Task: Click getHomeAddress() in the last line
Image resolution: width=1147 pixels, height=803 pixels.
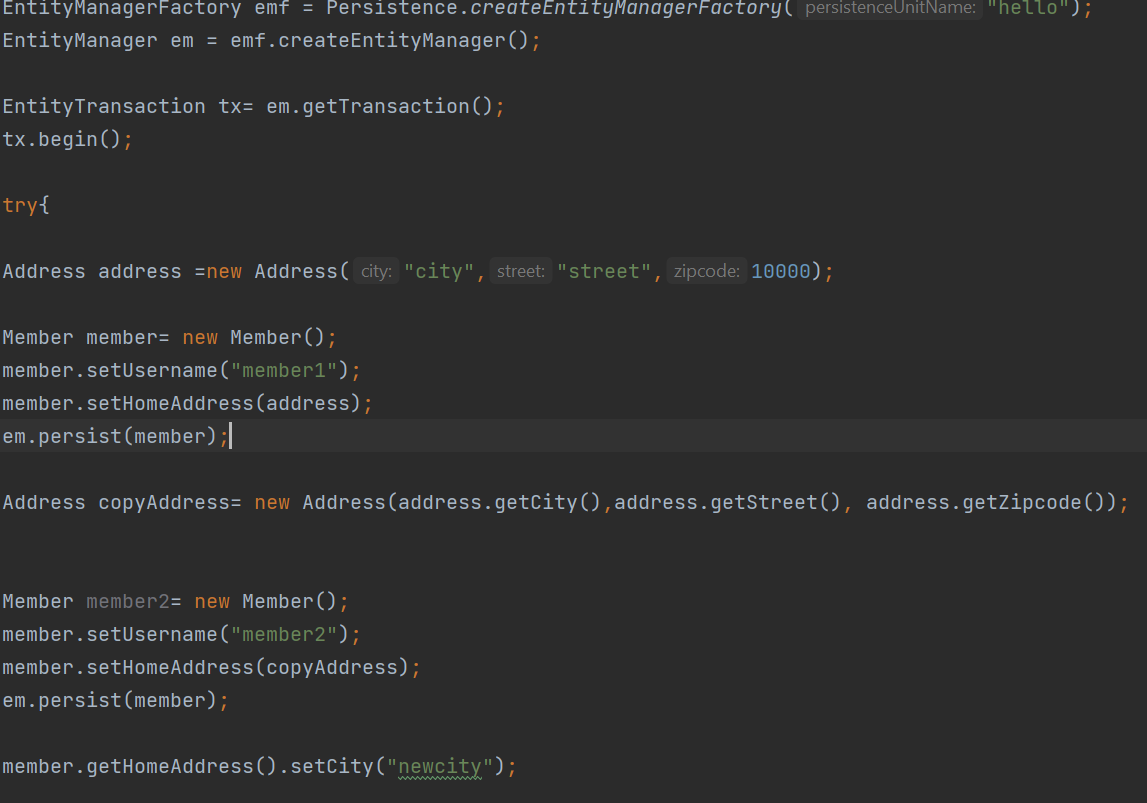Action: [x=182, y=767]
